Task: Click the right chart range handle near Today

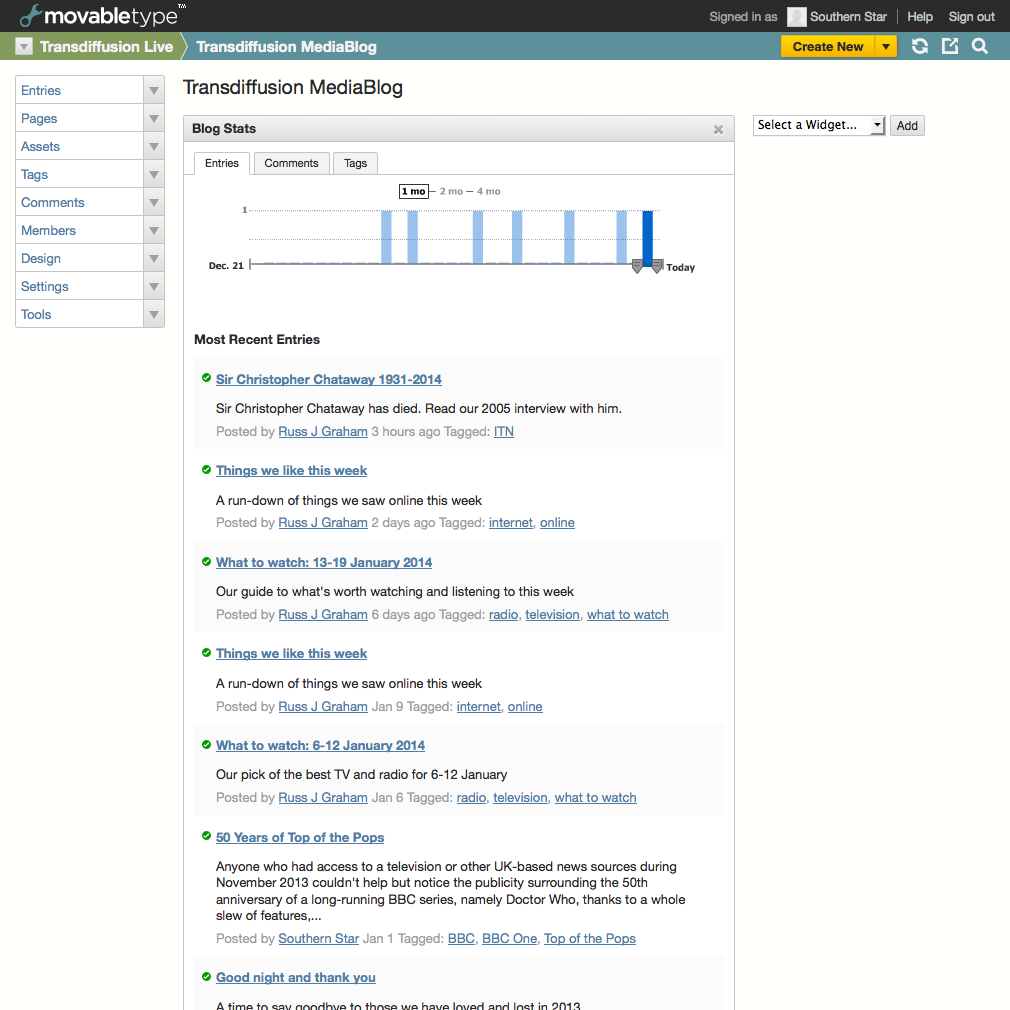Action: [x=658, y=266]
